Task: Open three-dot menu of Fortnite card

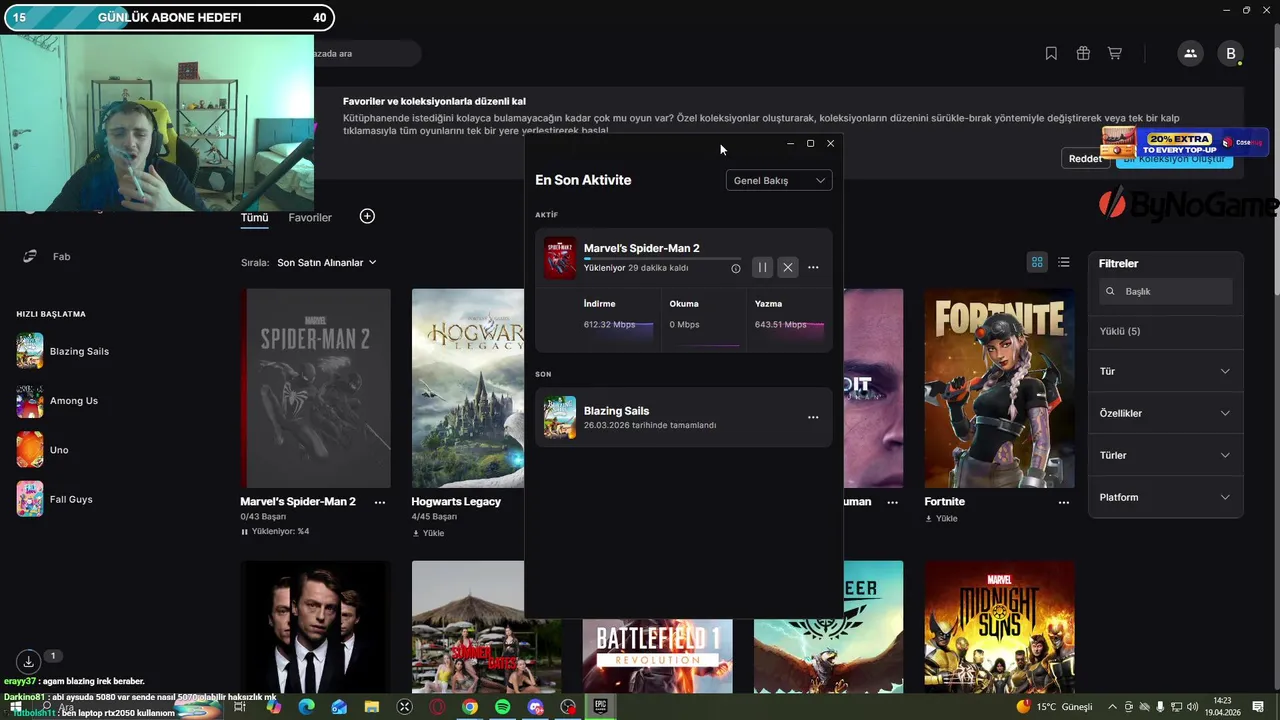Action: pyautogui.click(x=1064, y=502)
